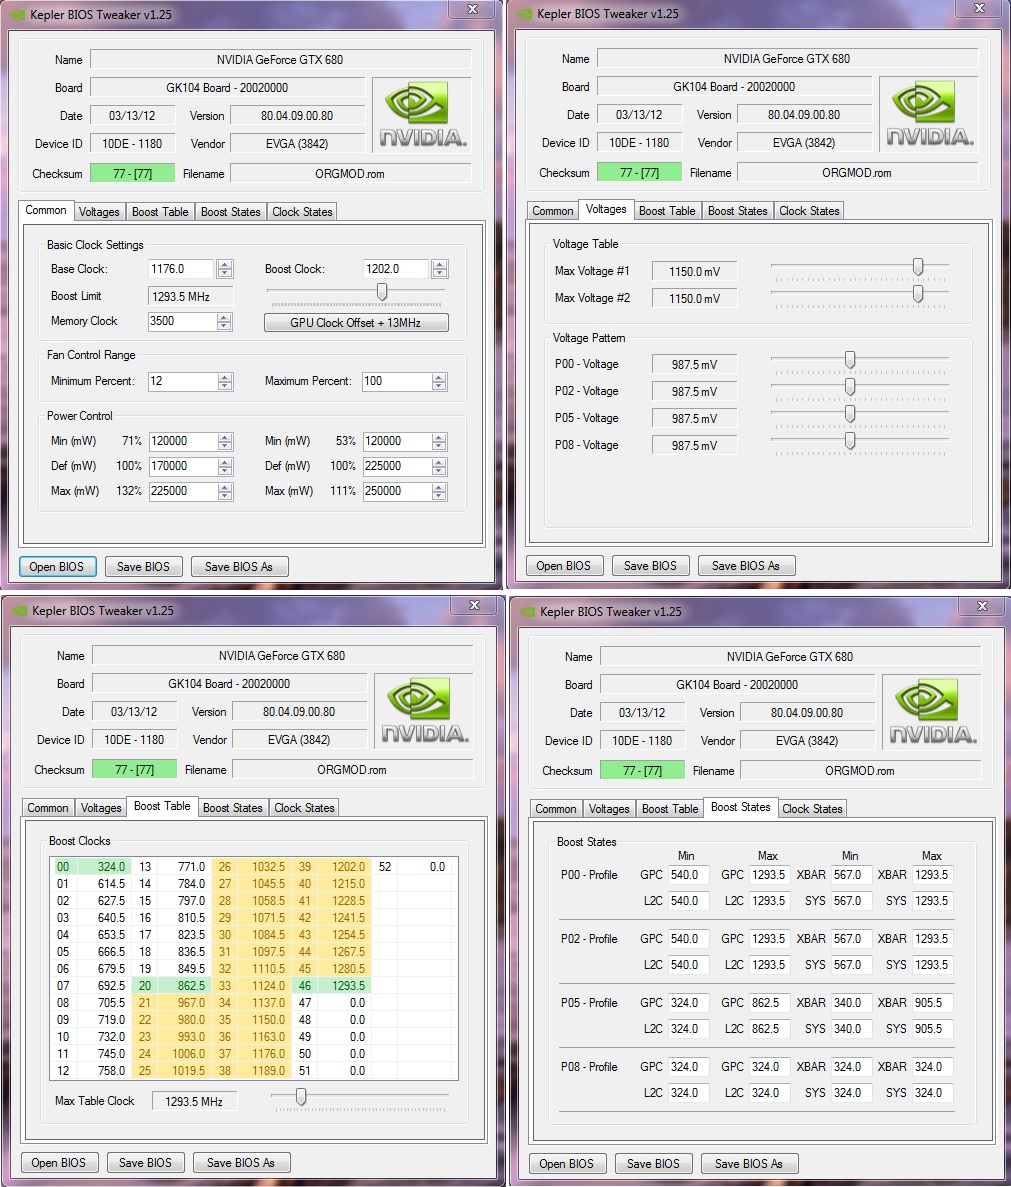Click the Base Clock spinner arrows
The image size is (1011, 1187).
tap(225, 269)
